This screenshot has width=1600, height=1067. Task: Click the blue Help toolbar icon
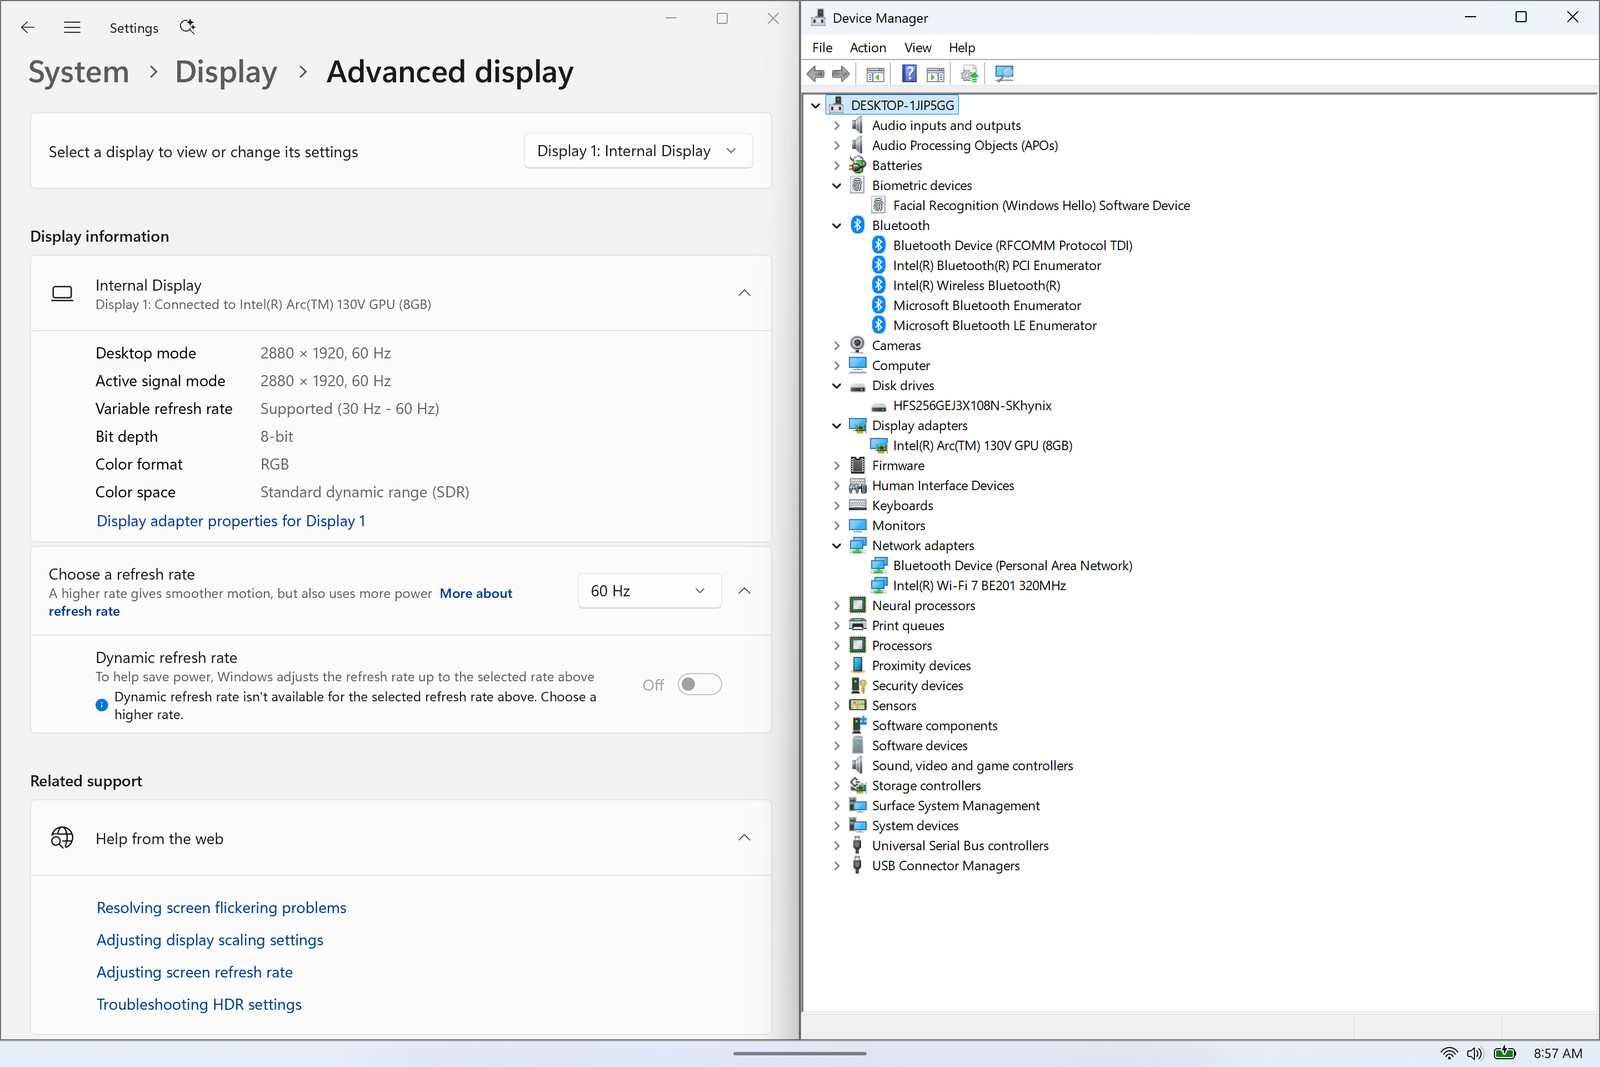click(909, 74)
